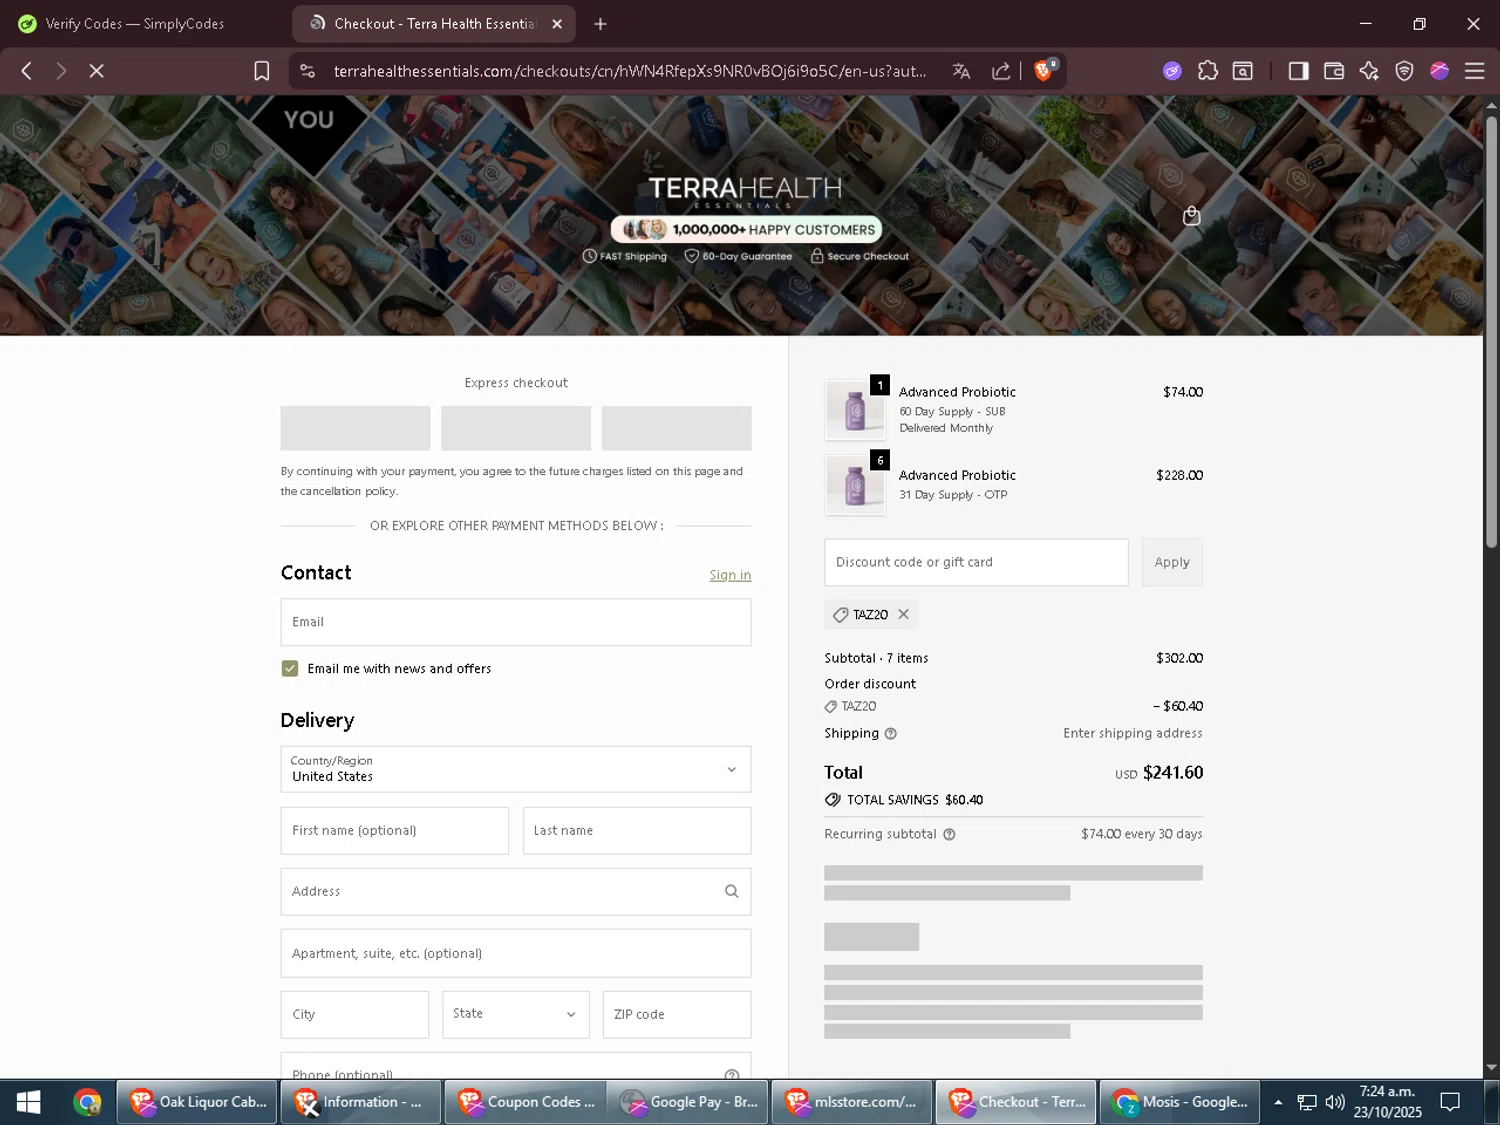
Task: Open Brave VPN shield icon
Action: coord(1404,71)
